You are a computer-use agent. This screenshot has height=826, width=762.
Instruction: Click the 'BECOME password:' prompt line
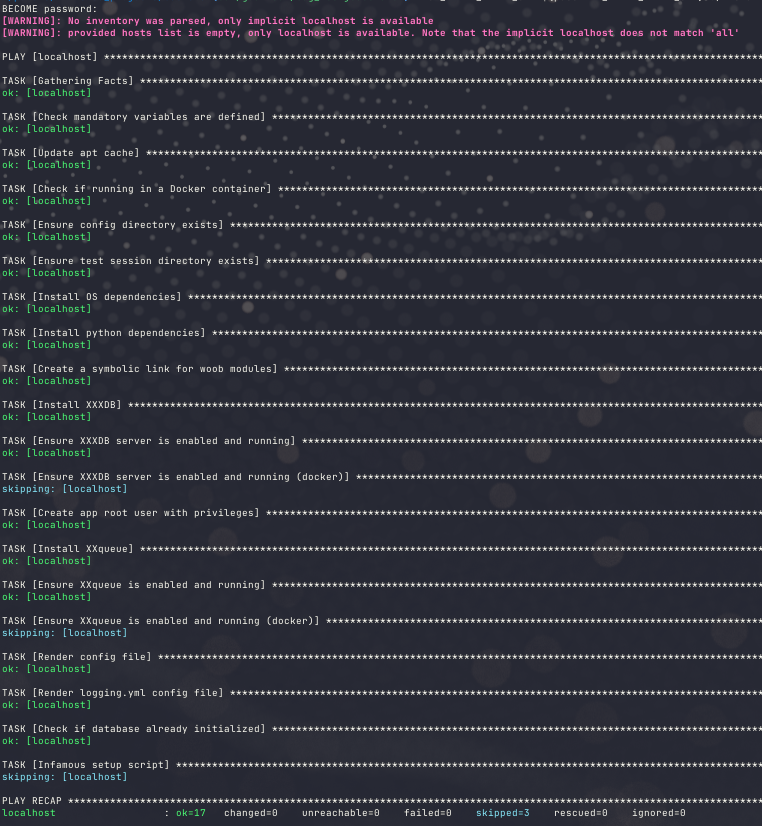50,9
